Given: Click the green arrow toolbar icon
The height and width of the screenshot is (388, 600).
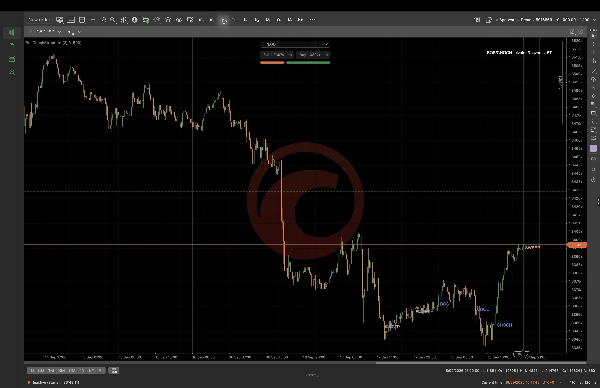Looking at the screenshot, I should pyautogui.click(x=145, y=20).
